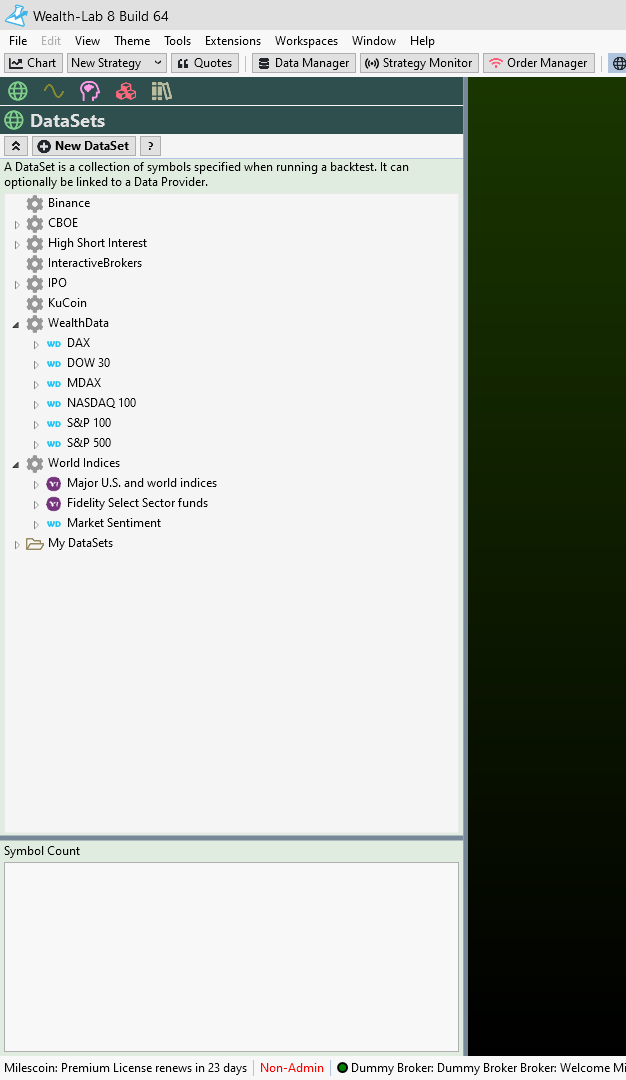Open the Workspaces menu

click(306, 41)
